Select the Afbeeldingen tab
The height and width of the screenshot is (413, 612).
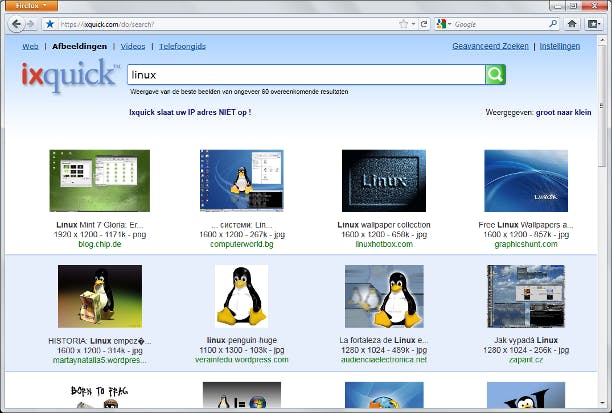[x=79, y=46]
